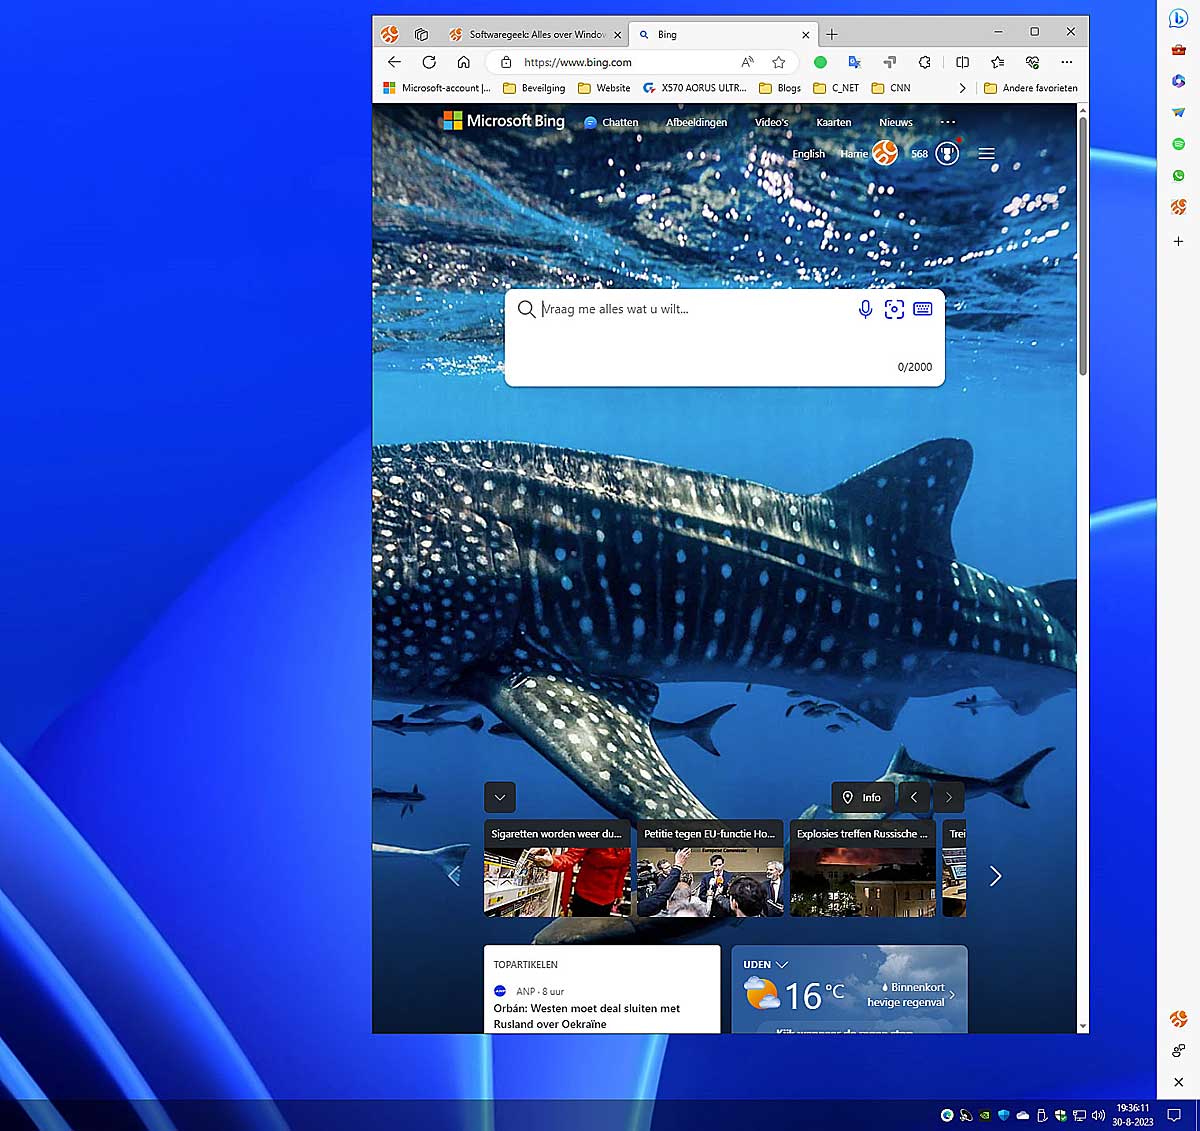Open the C_NET favorites folder

(x=836, y=88)
